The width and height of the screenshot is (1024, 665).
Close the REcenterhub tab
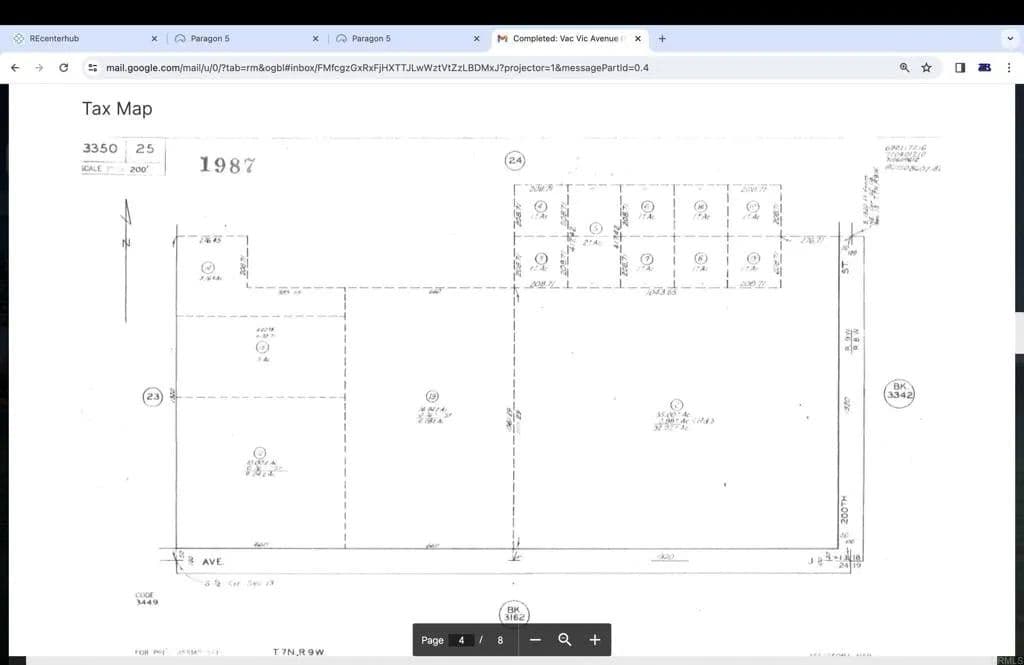coord(154,39)
